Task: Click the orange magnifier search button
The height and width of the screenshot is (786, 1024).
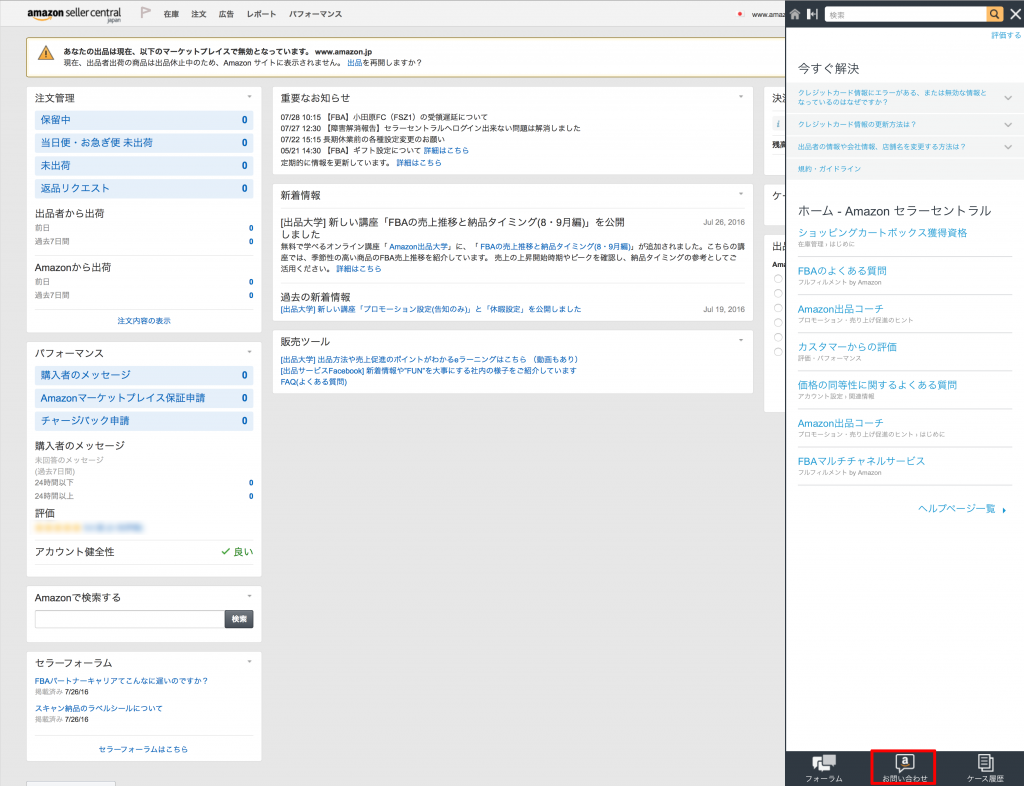Action: (x=995, y=14)
